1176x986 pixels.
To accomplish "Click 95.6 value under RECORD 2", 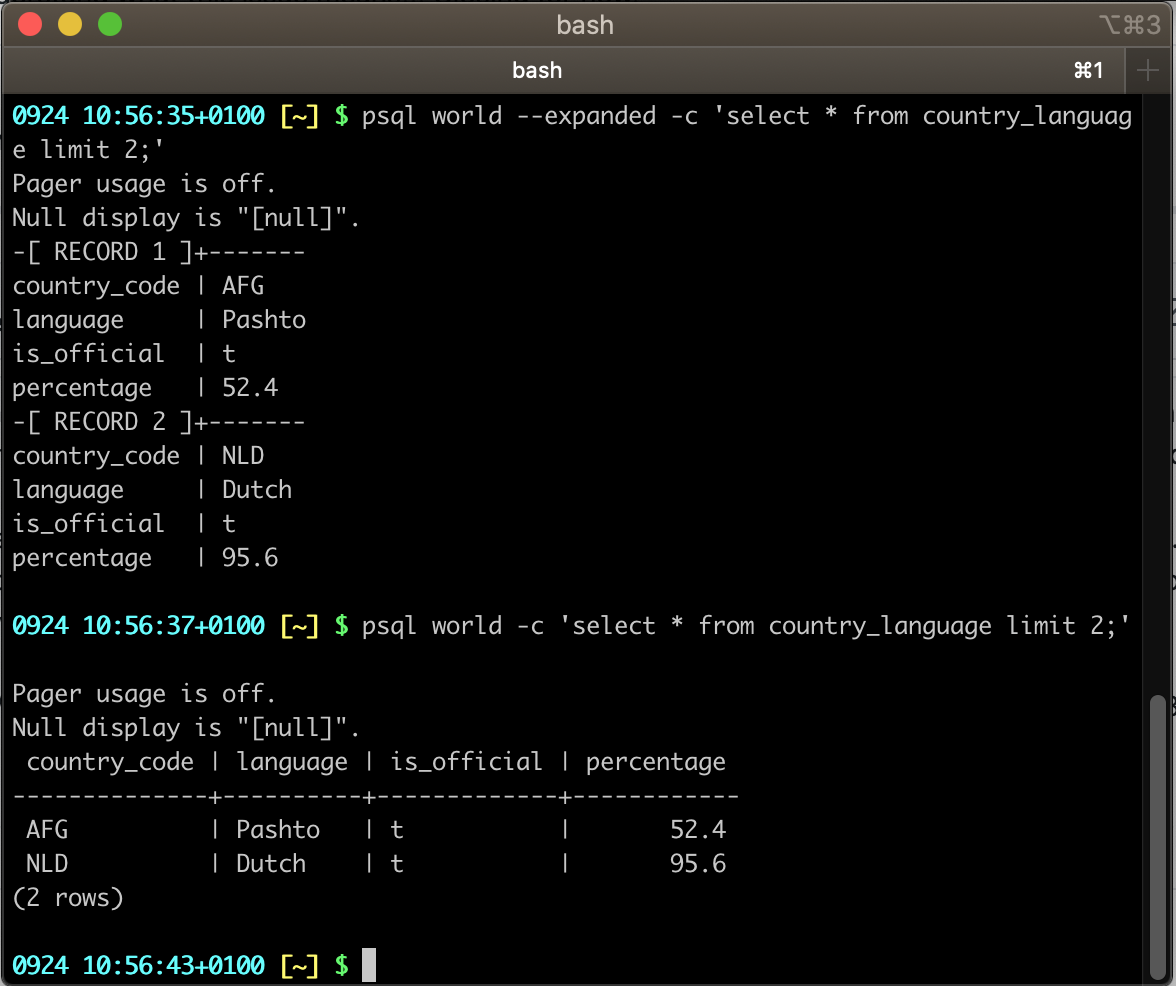I will [250, 558].
